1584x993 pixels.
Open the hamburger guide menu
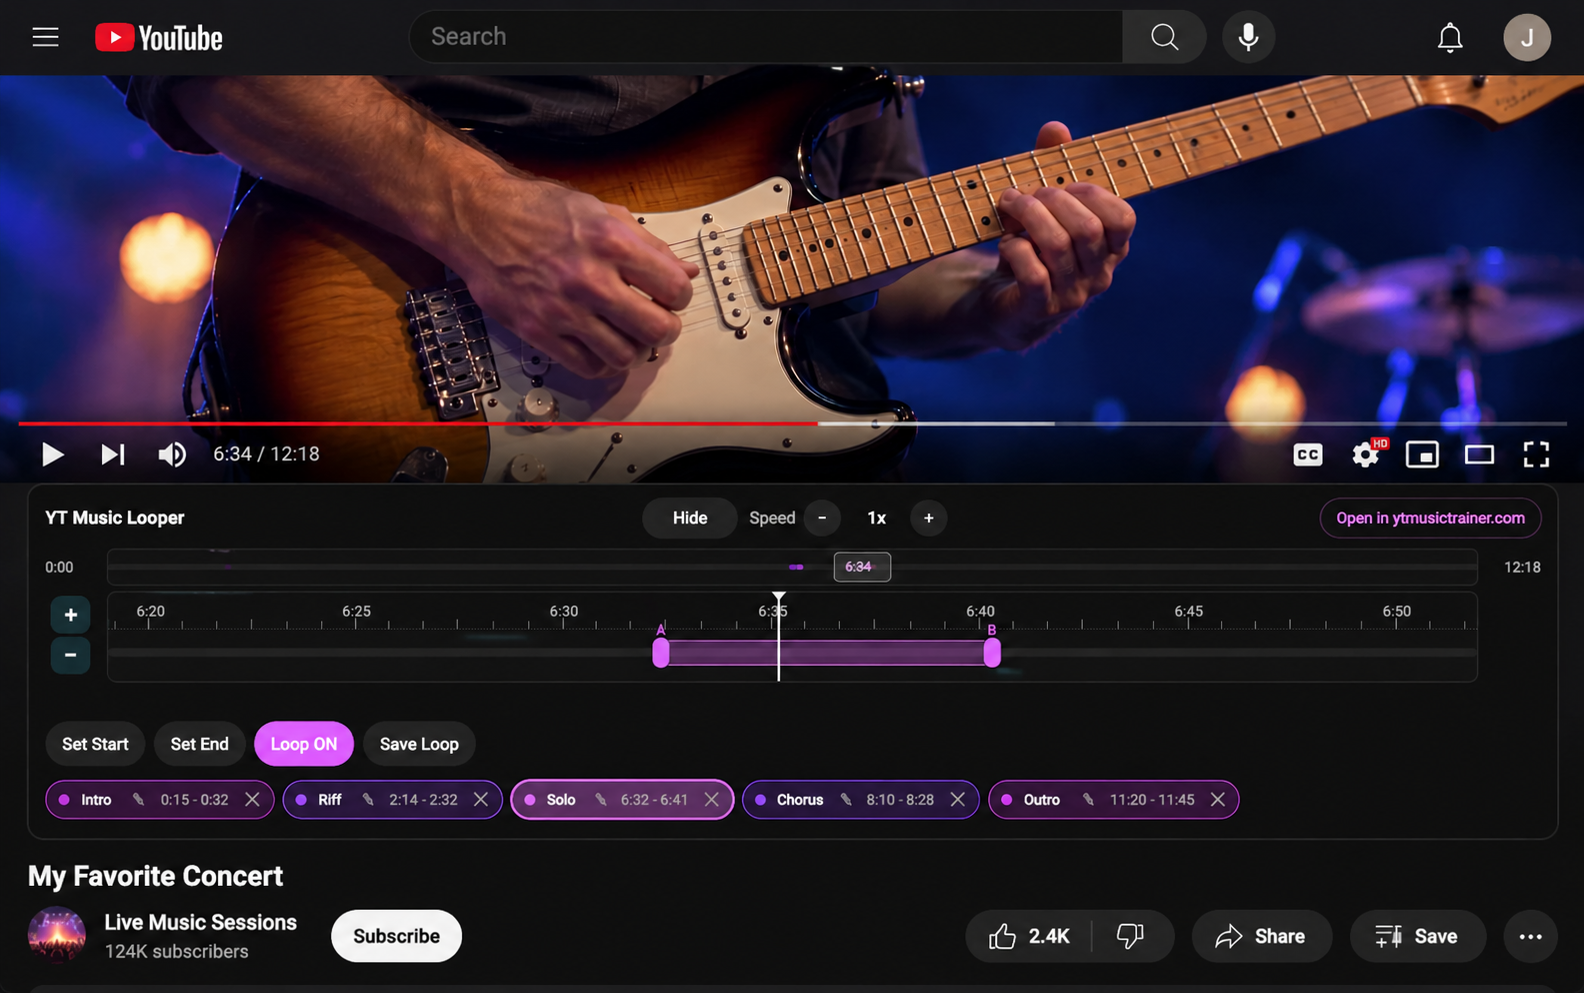(45, 37)
